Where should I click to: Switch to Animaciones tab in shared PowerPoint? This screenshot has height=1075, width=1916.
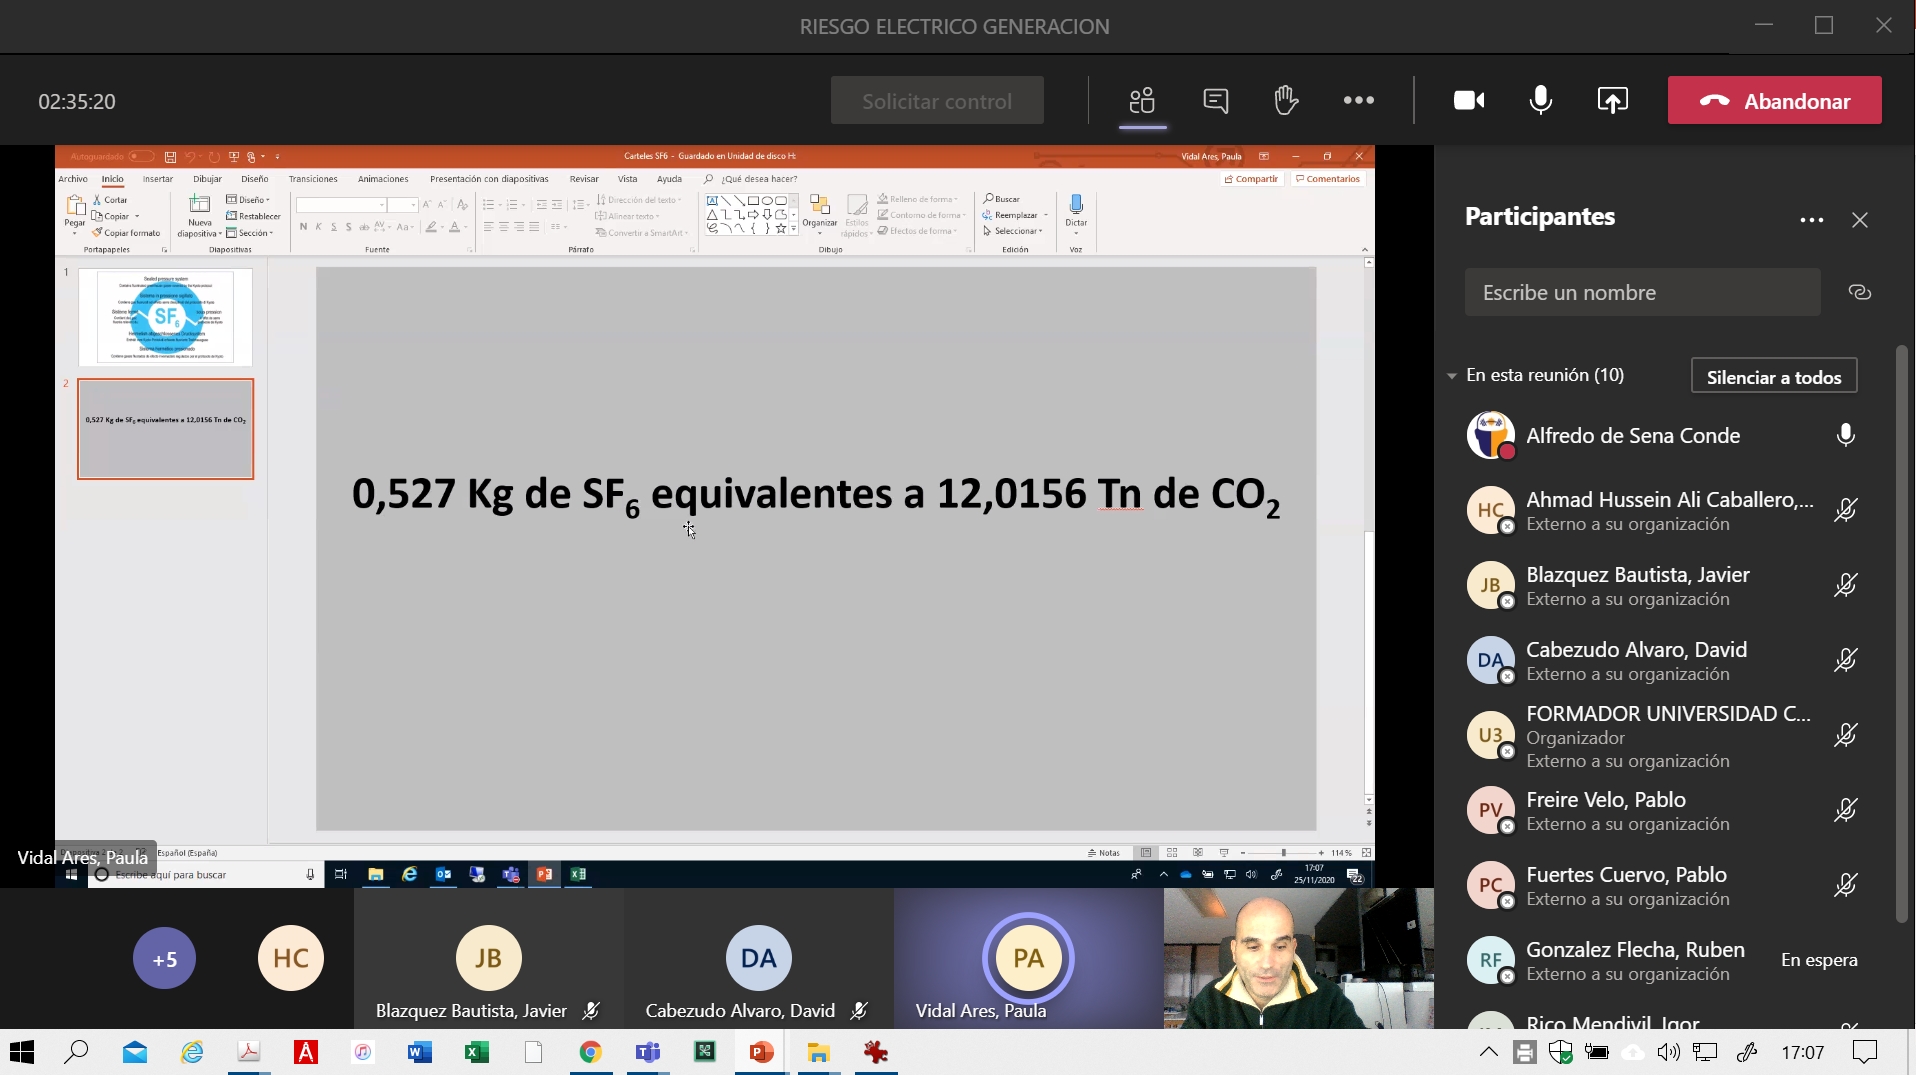point(383,179)
